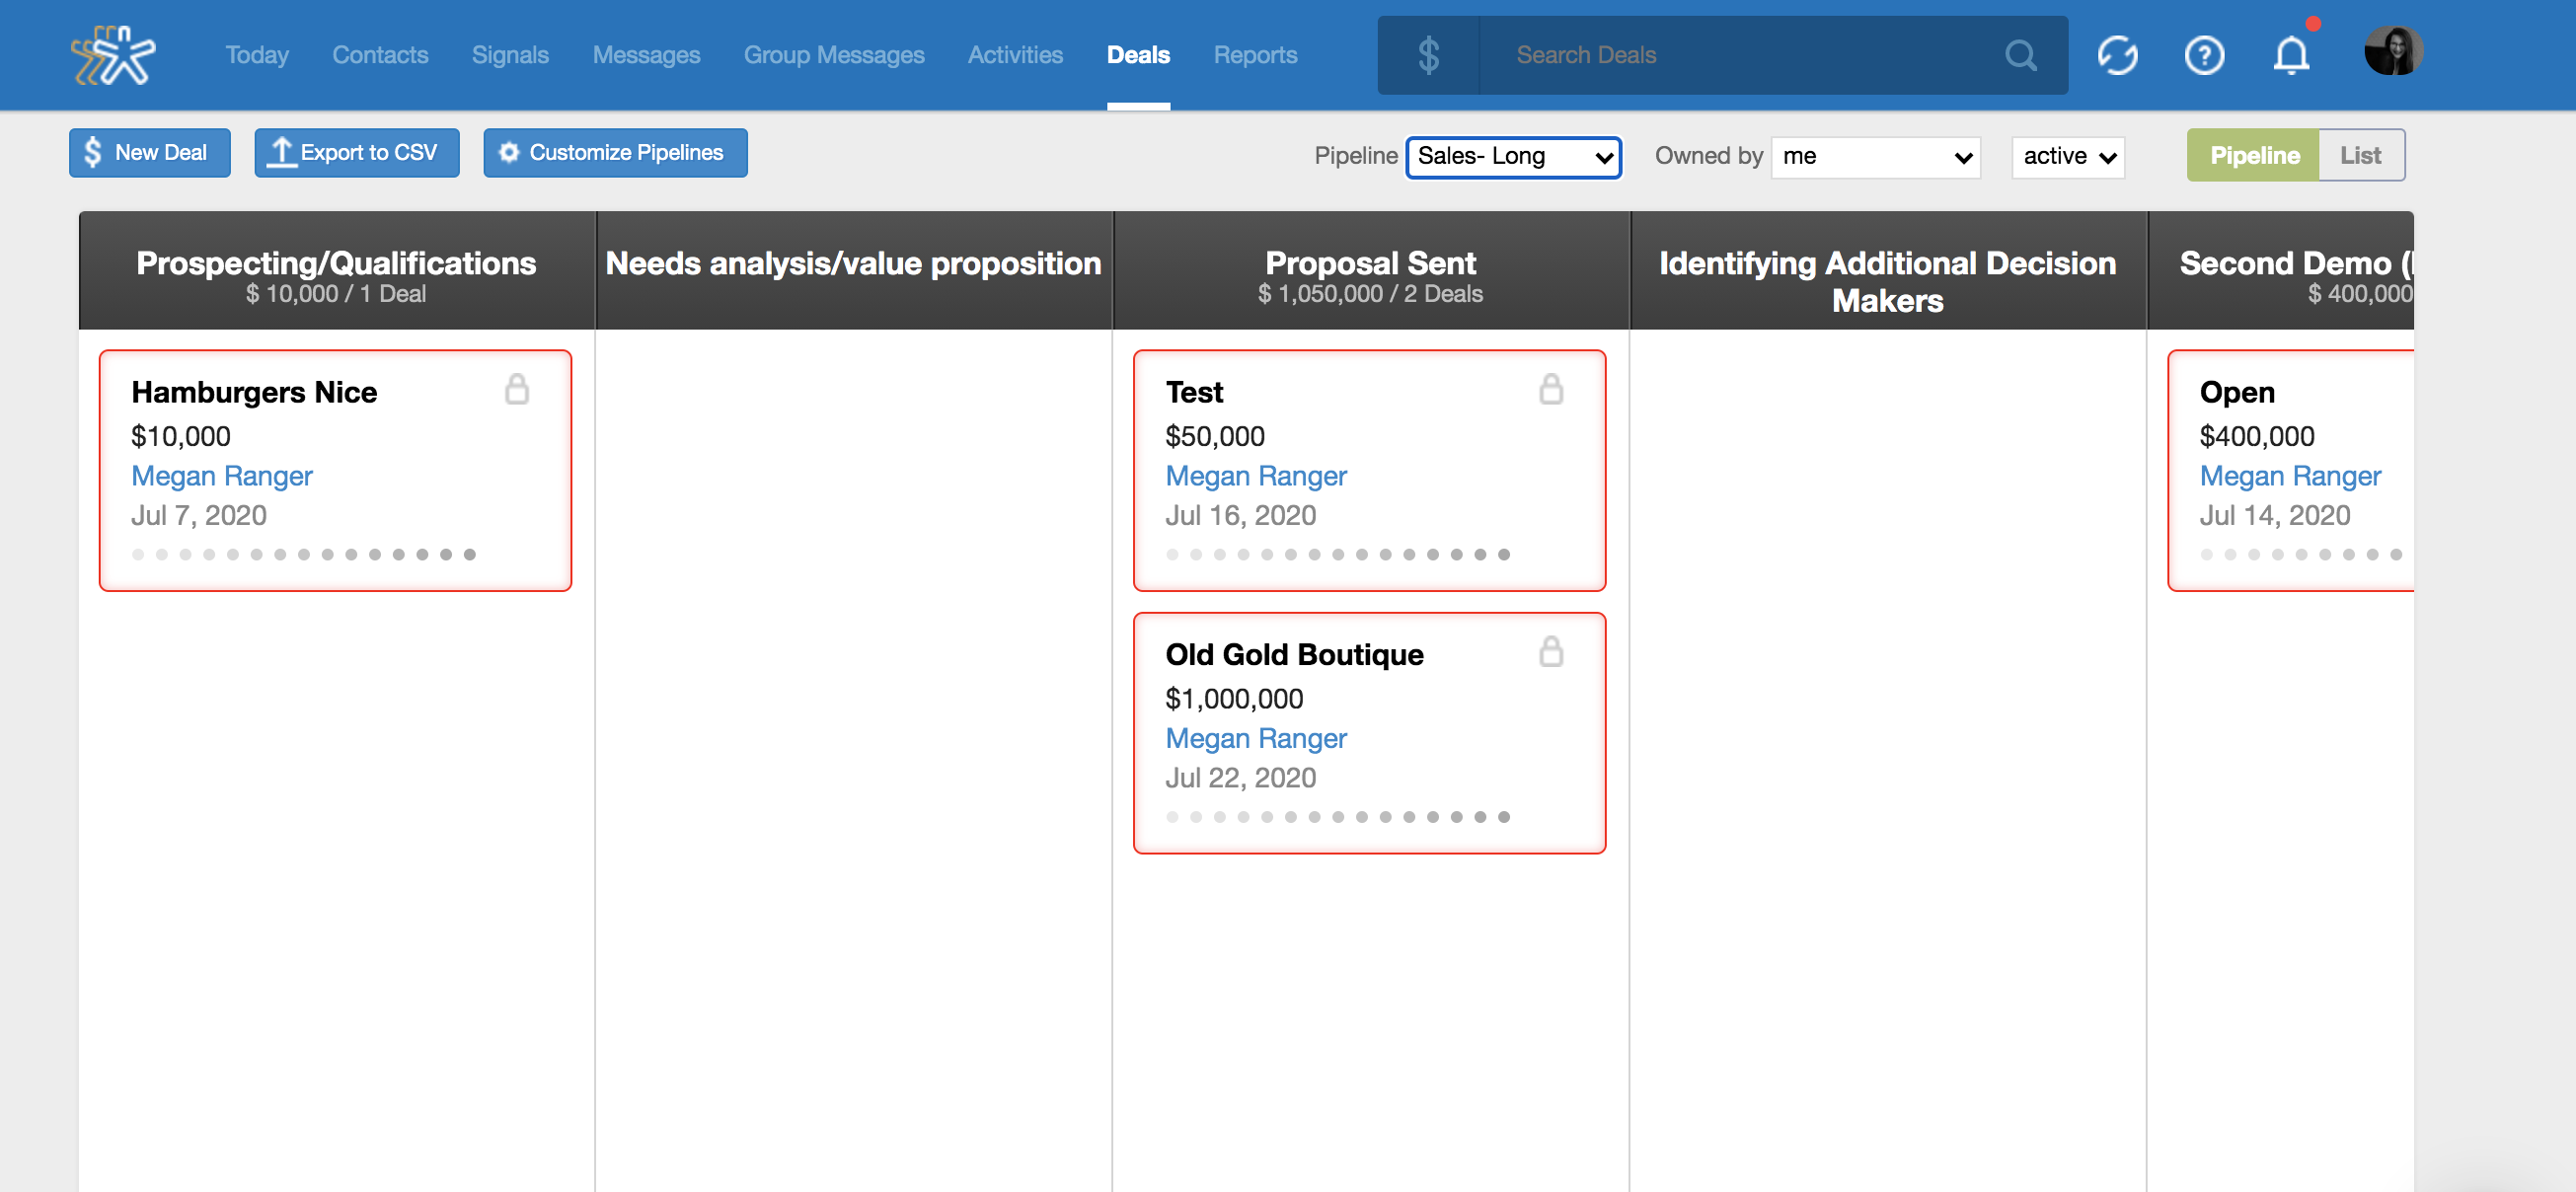Open the Owned by dropdown
This screenshot has height=1192, width=2576.
(x=1874, y=156)
